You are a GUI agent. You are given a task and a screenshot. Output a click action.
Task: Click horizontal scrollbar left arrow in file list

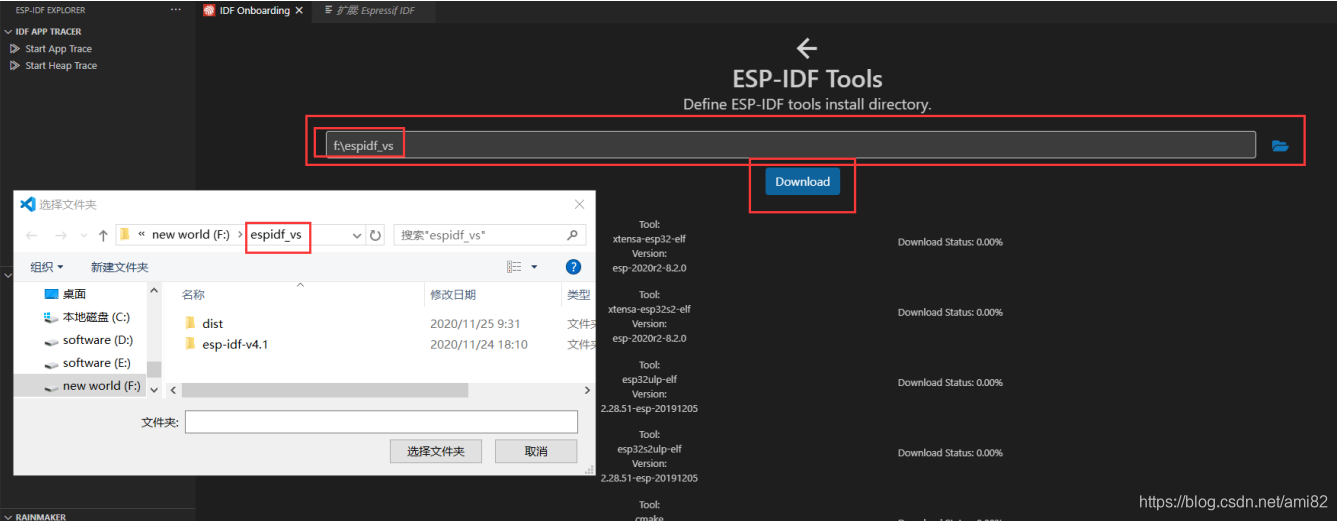173,390
